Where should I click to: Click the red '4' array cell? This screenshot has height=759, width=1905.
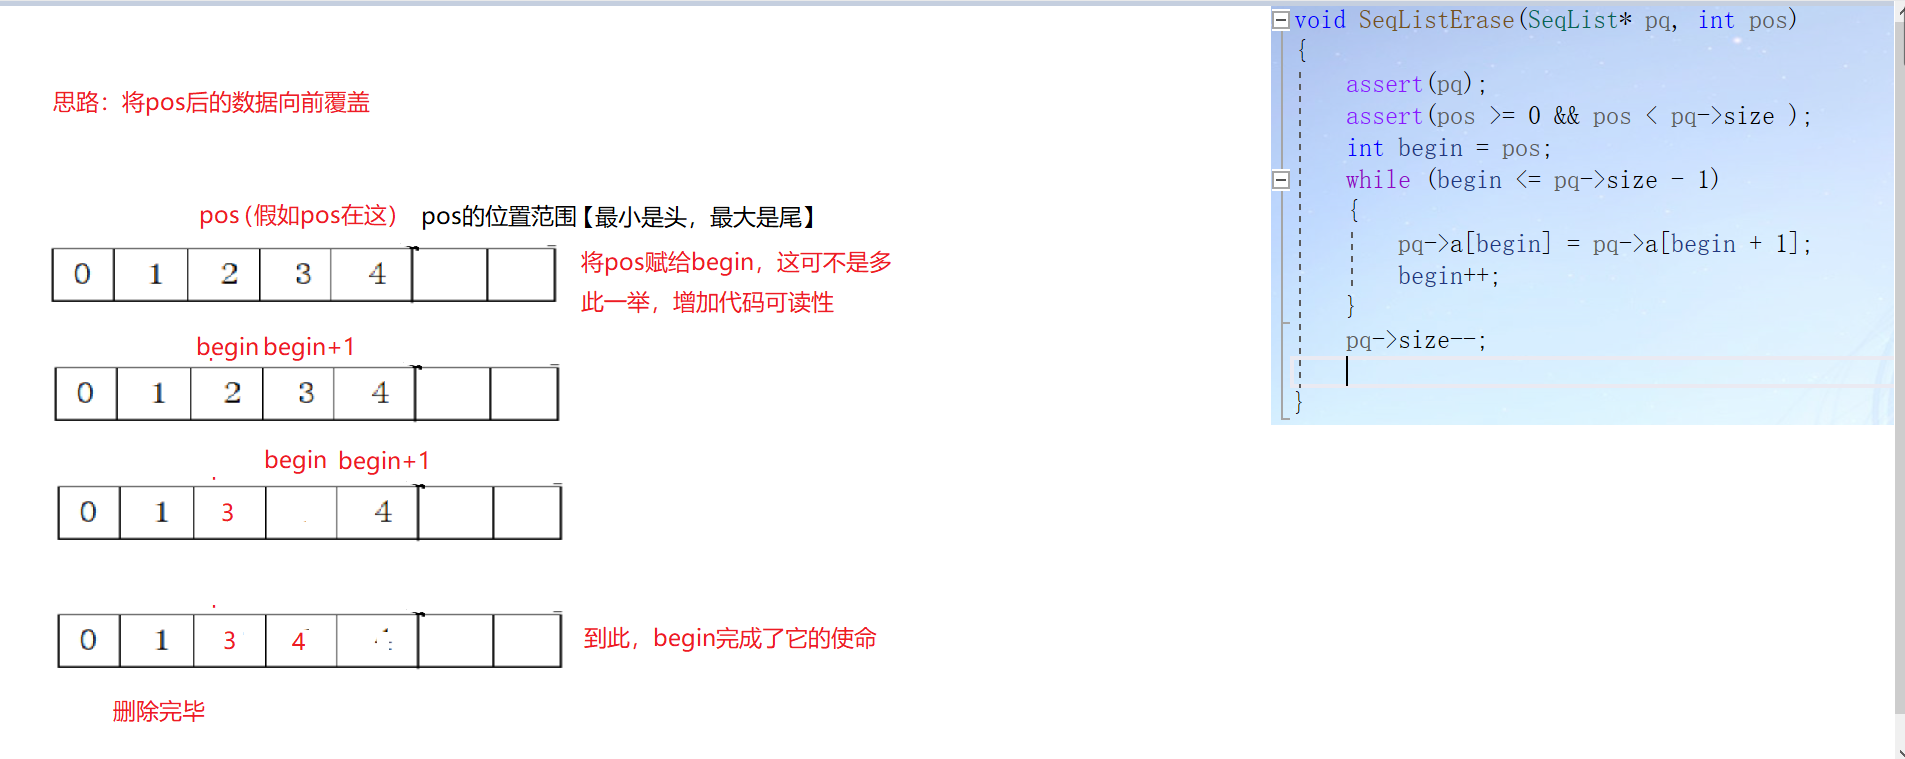pos(299,641)
